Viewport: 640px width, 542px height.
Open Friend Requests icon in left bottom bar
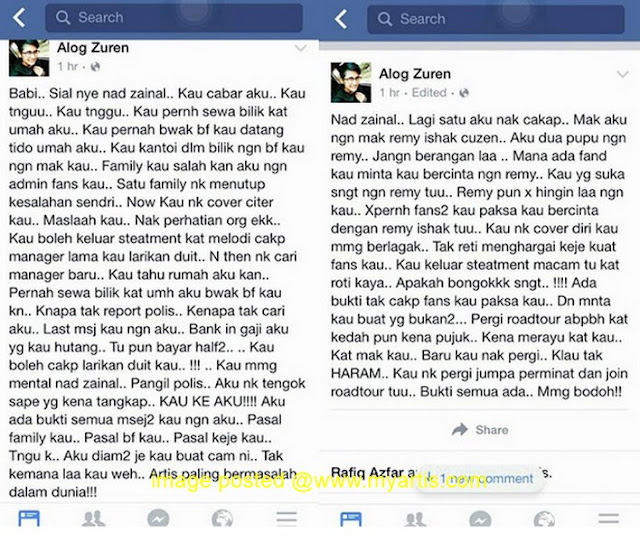(93, 519)
